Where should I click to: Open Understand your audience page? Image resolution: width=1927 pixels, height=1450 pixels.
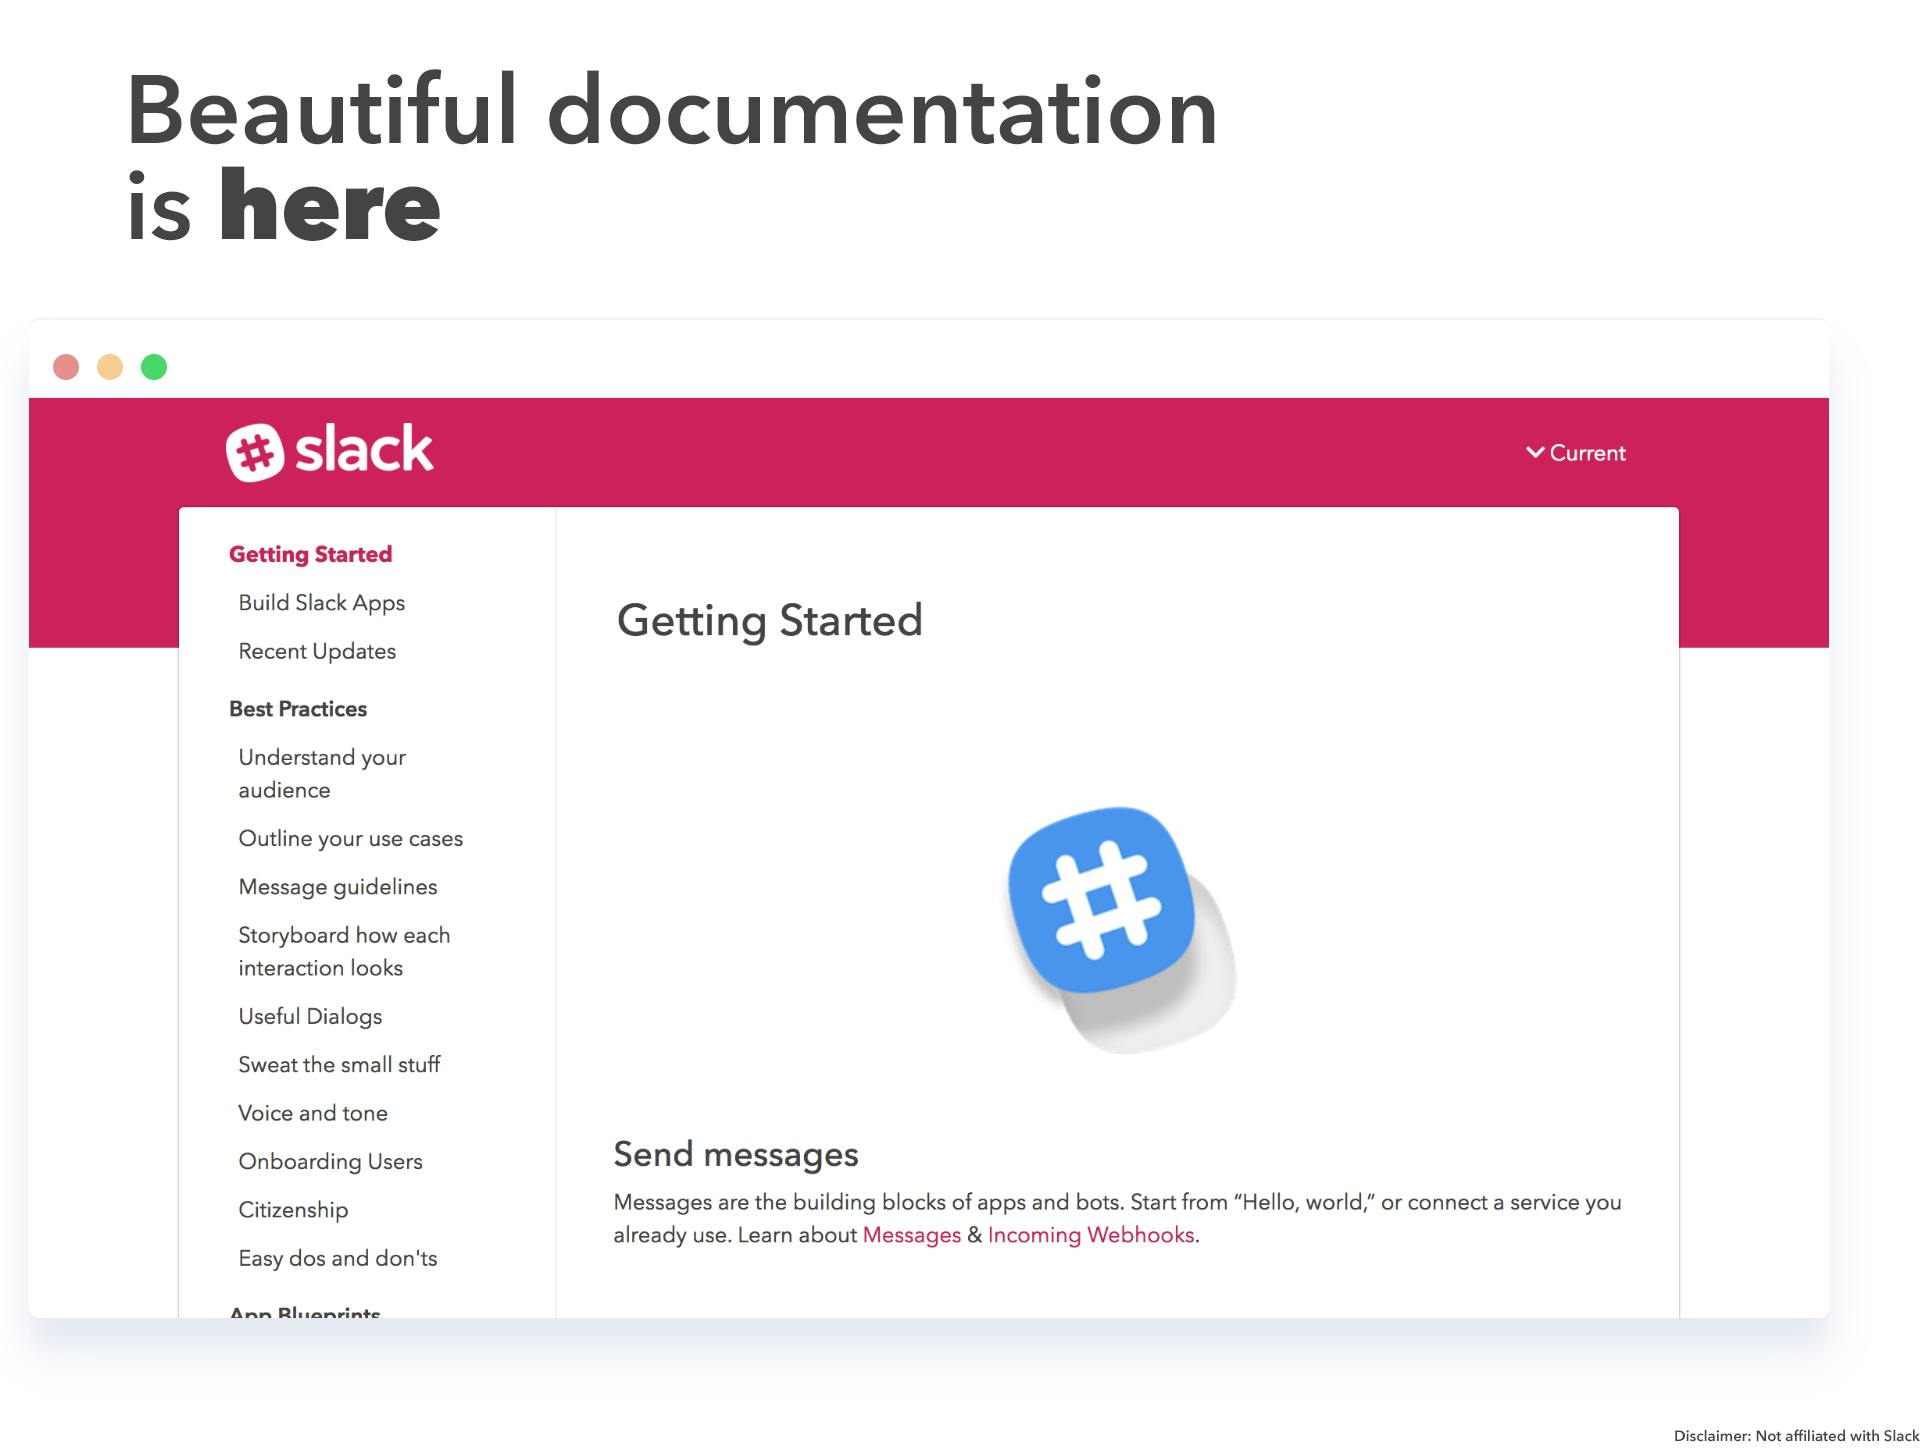[x=322, y=773]
